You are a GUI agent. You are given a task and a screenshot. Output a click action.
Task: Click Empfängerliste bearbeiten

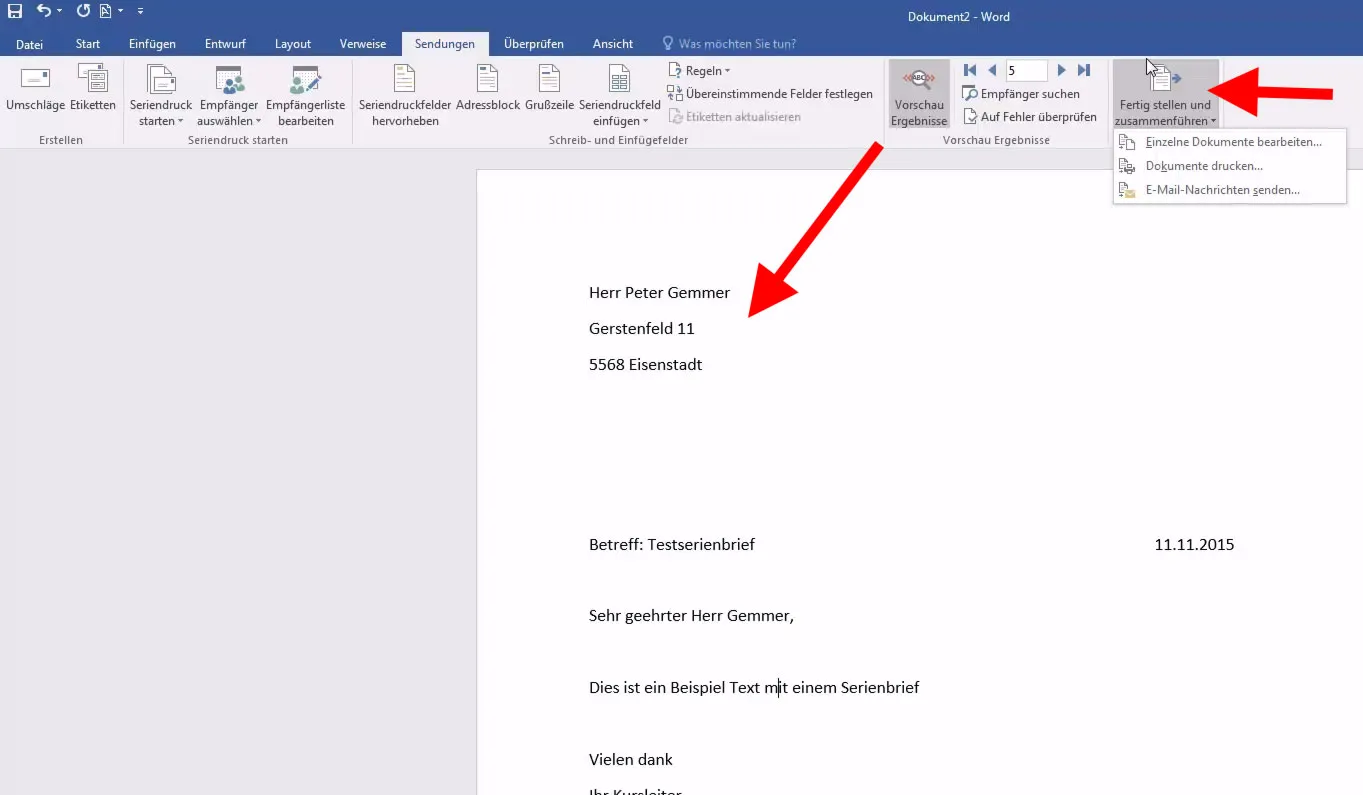[x=305, y=96]
